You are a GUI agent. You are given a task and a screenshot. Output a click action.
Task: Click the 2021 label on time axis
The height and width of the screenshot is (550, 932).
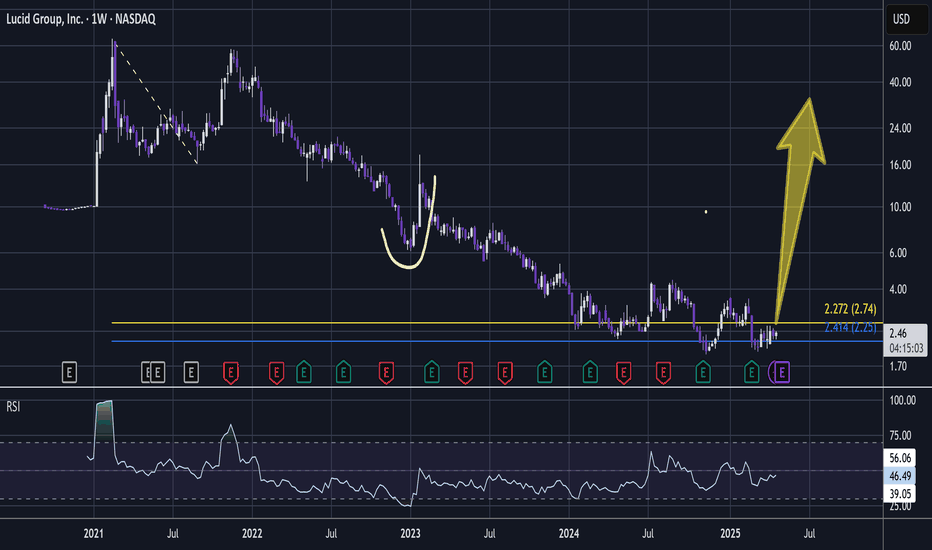pos(93,533)
